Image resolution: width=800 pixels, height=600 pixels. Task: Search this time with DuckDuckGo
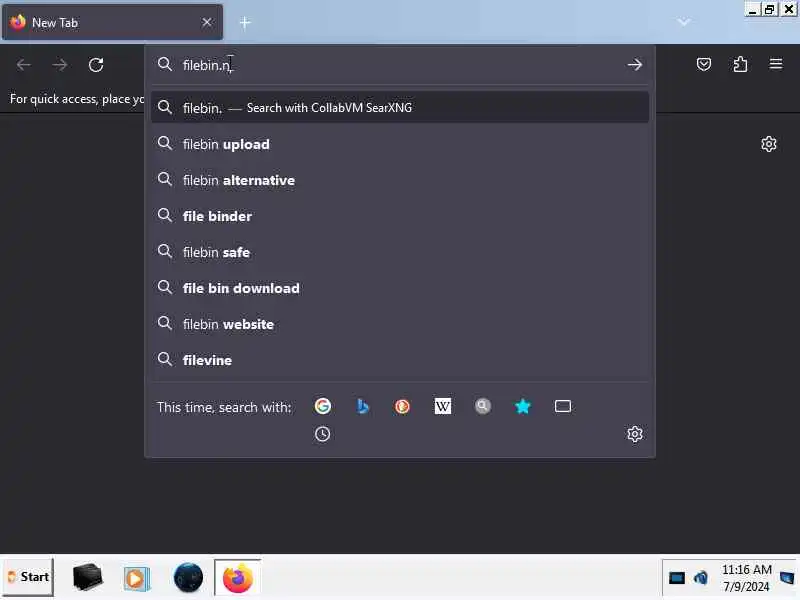click(402, 406)
